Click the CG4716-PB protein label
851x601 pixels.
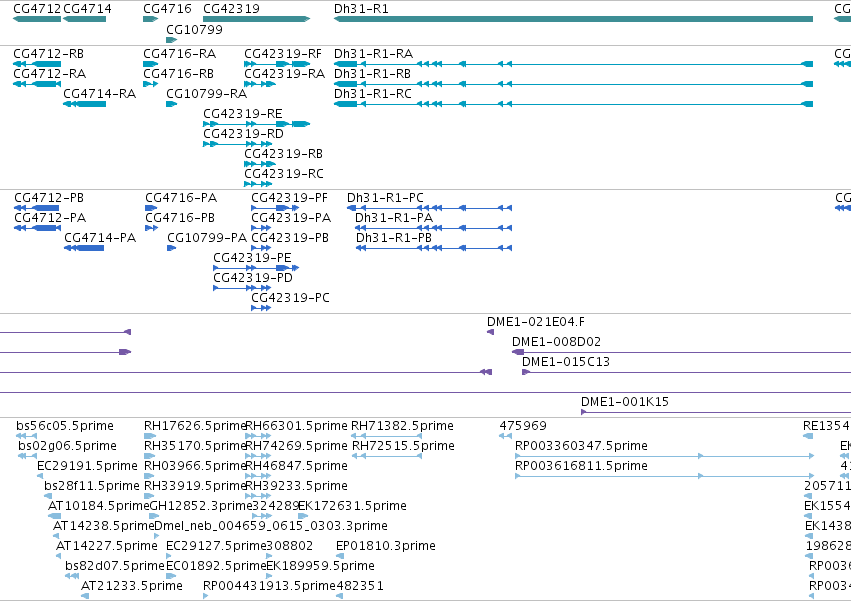[180, 218]
